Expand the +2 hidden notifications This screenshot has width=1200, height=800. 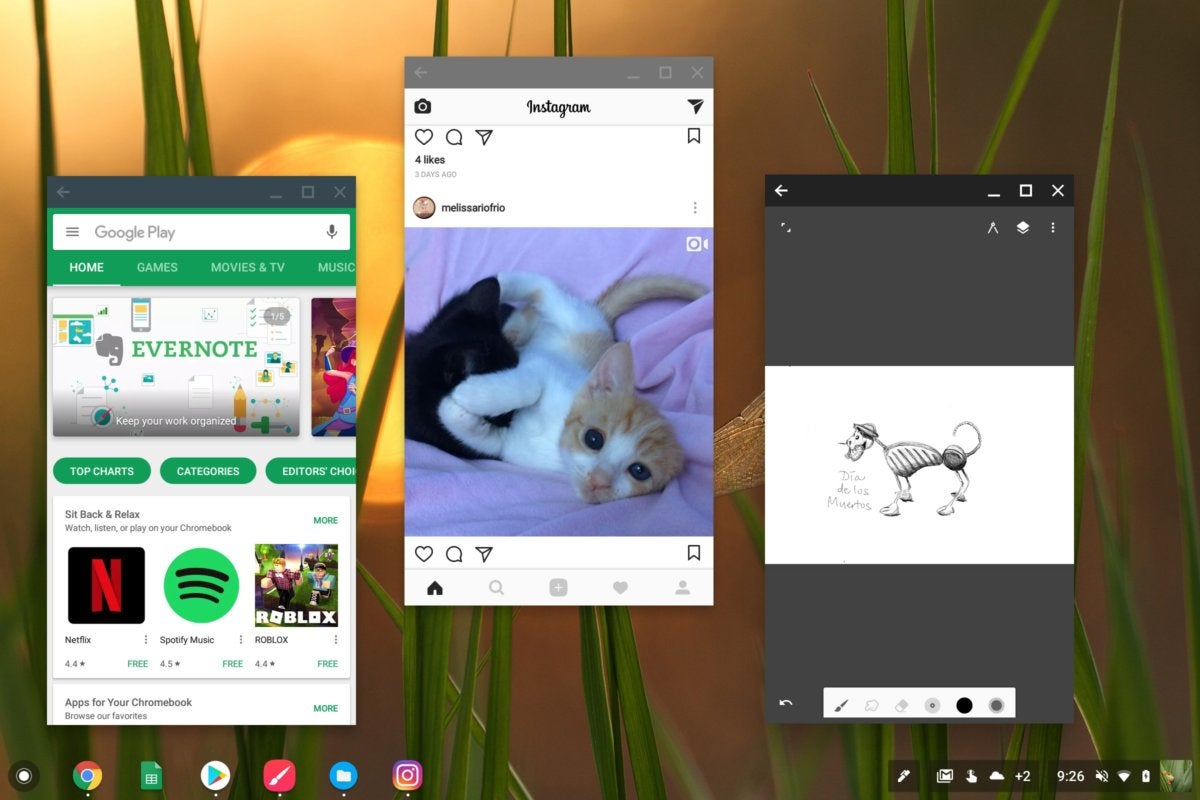coord(1022,776)
